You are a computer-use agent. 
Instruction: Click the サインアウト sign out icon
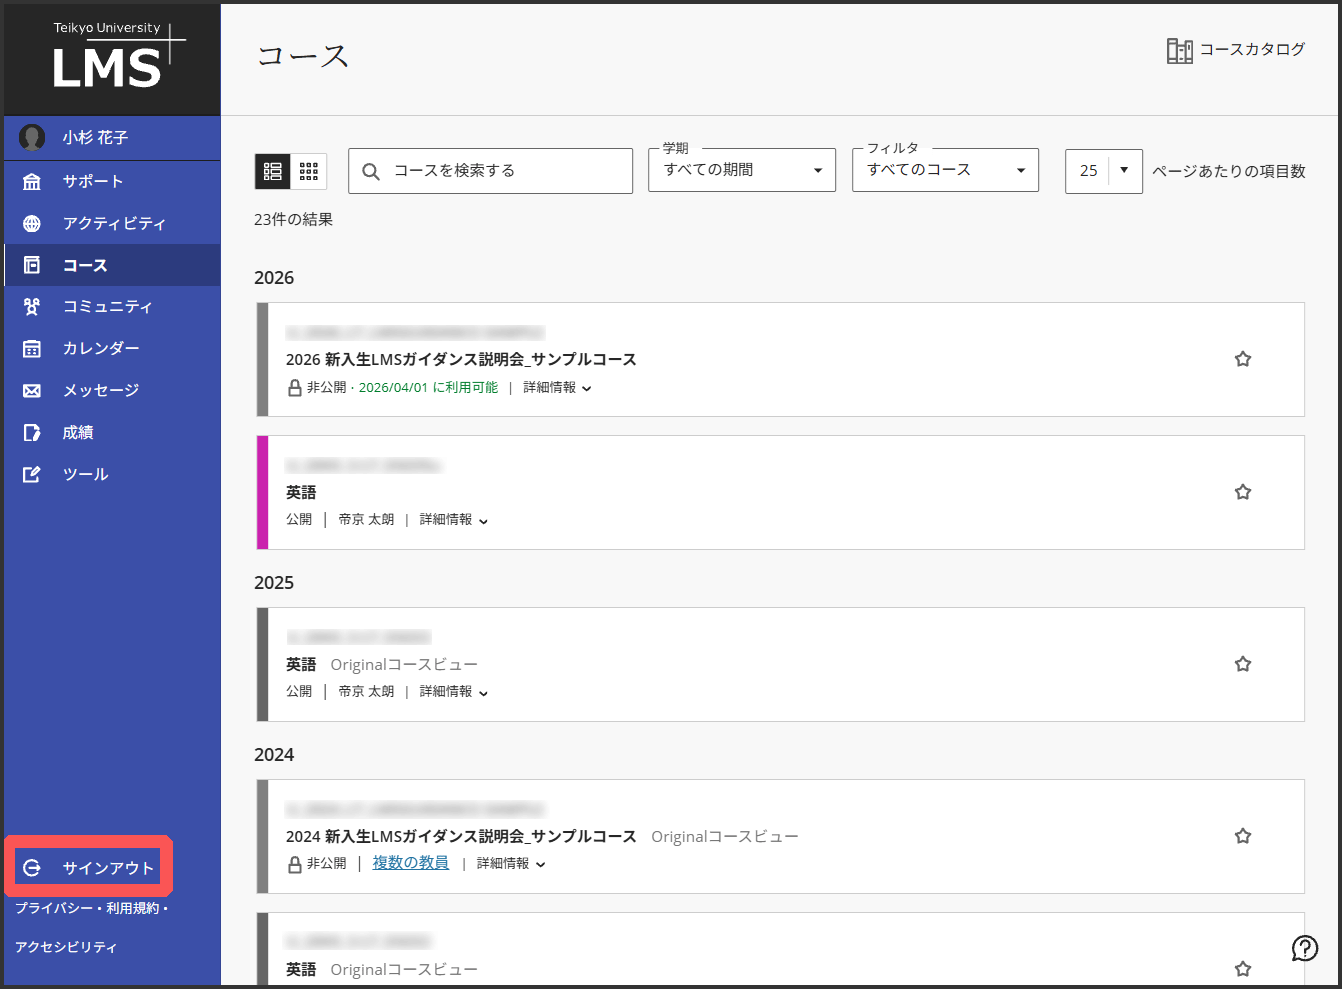click(32, 868)
